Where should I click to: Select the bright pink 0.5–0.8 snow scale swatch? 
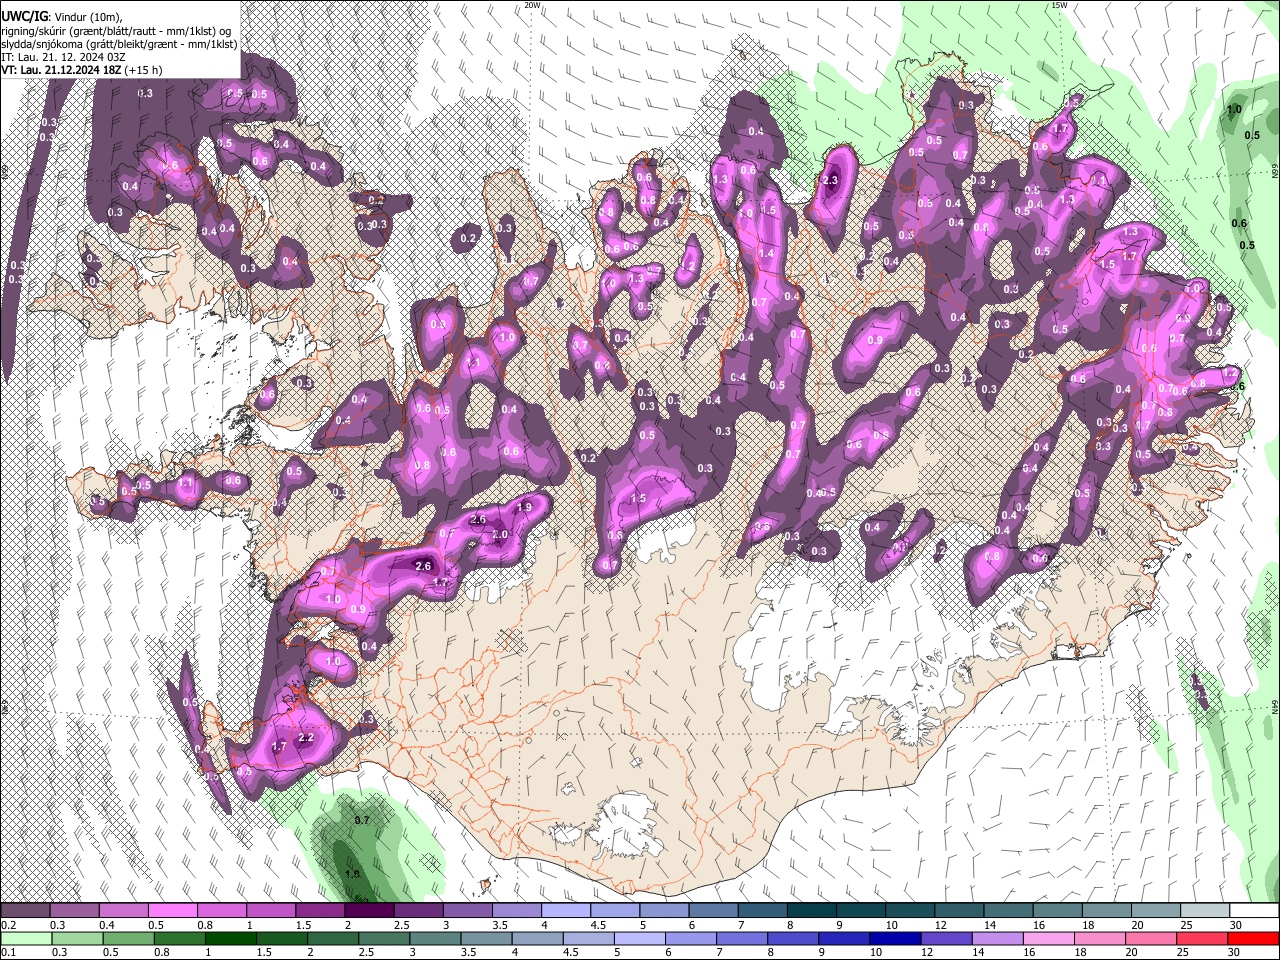click(172, 911)
